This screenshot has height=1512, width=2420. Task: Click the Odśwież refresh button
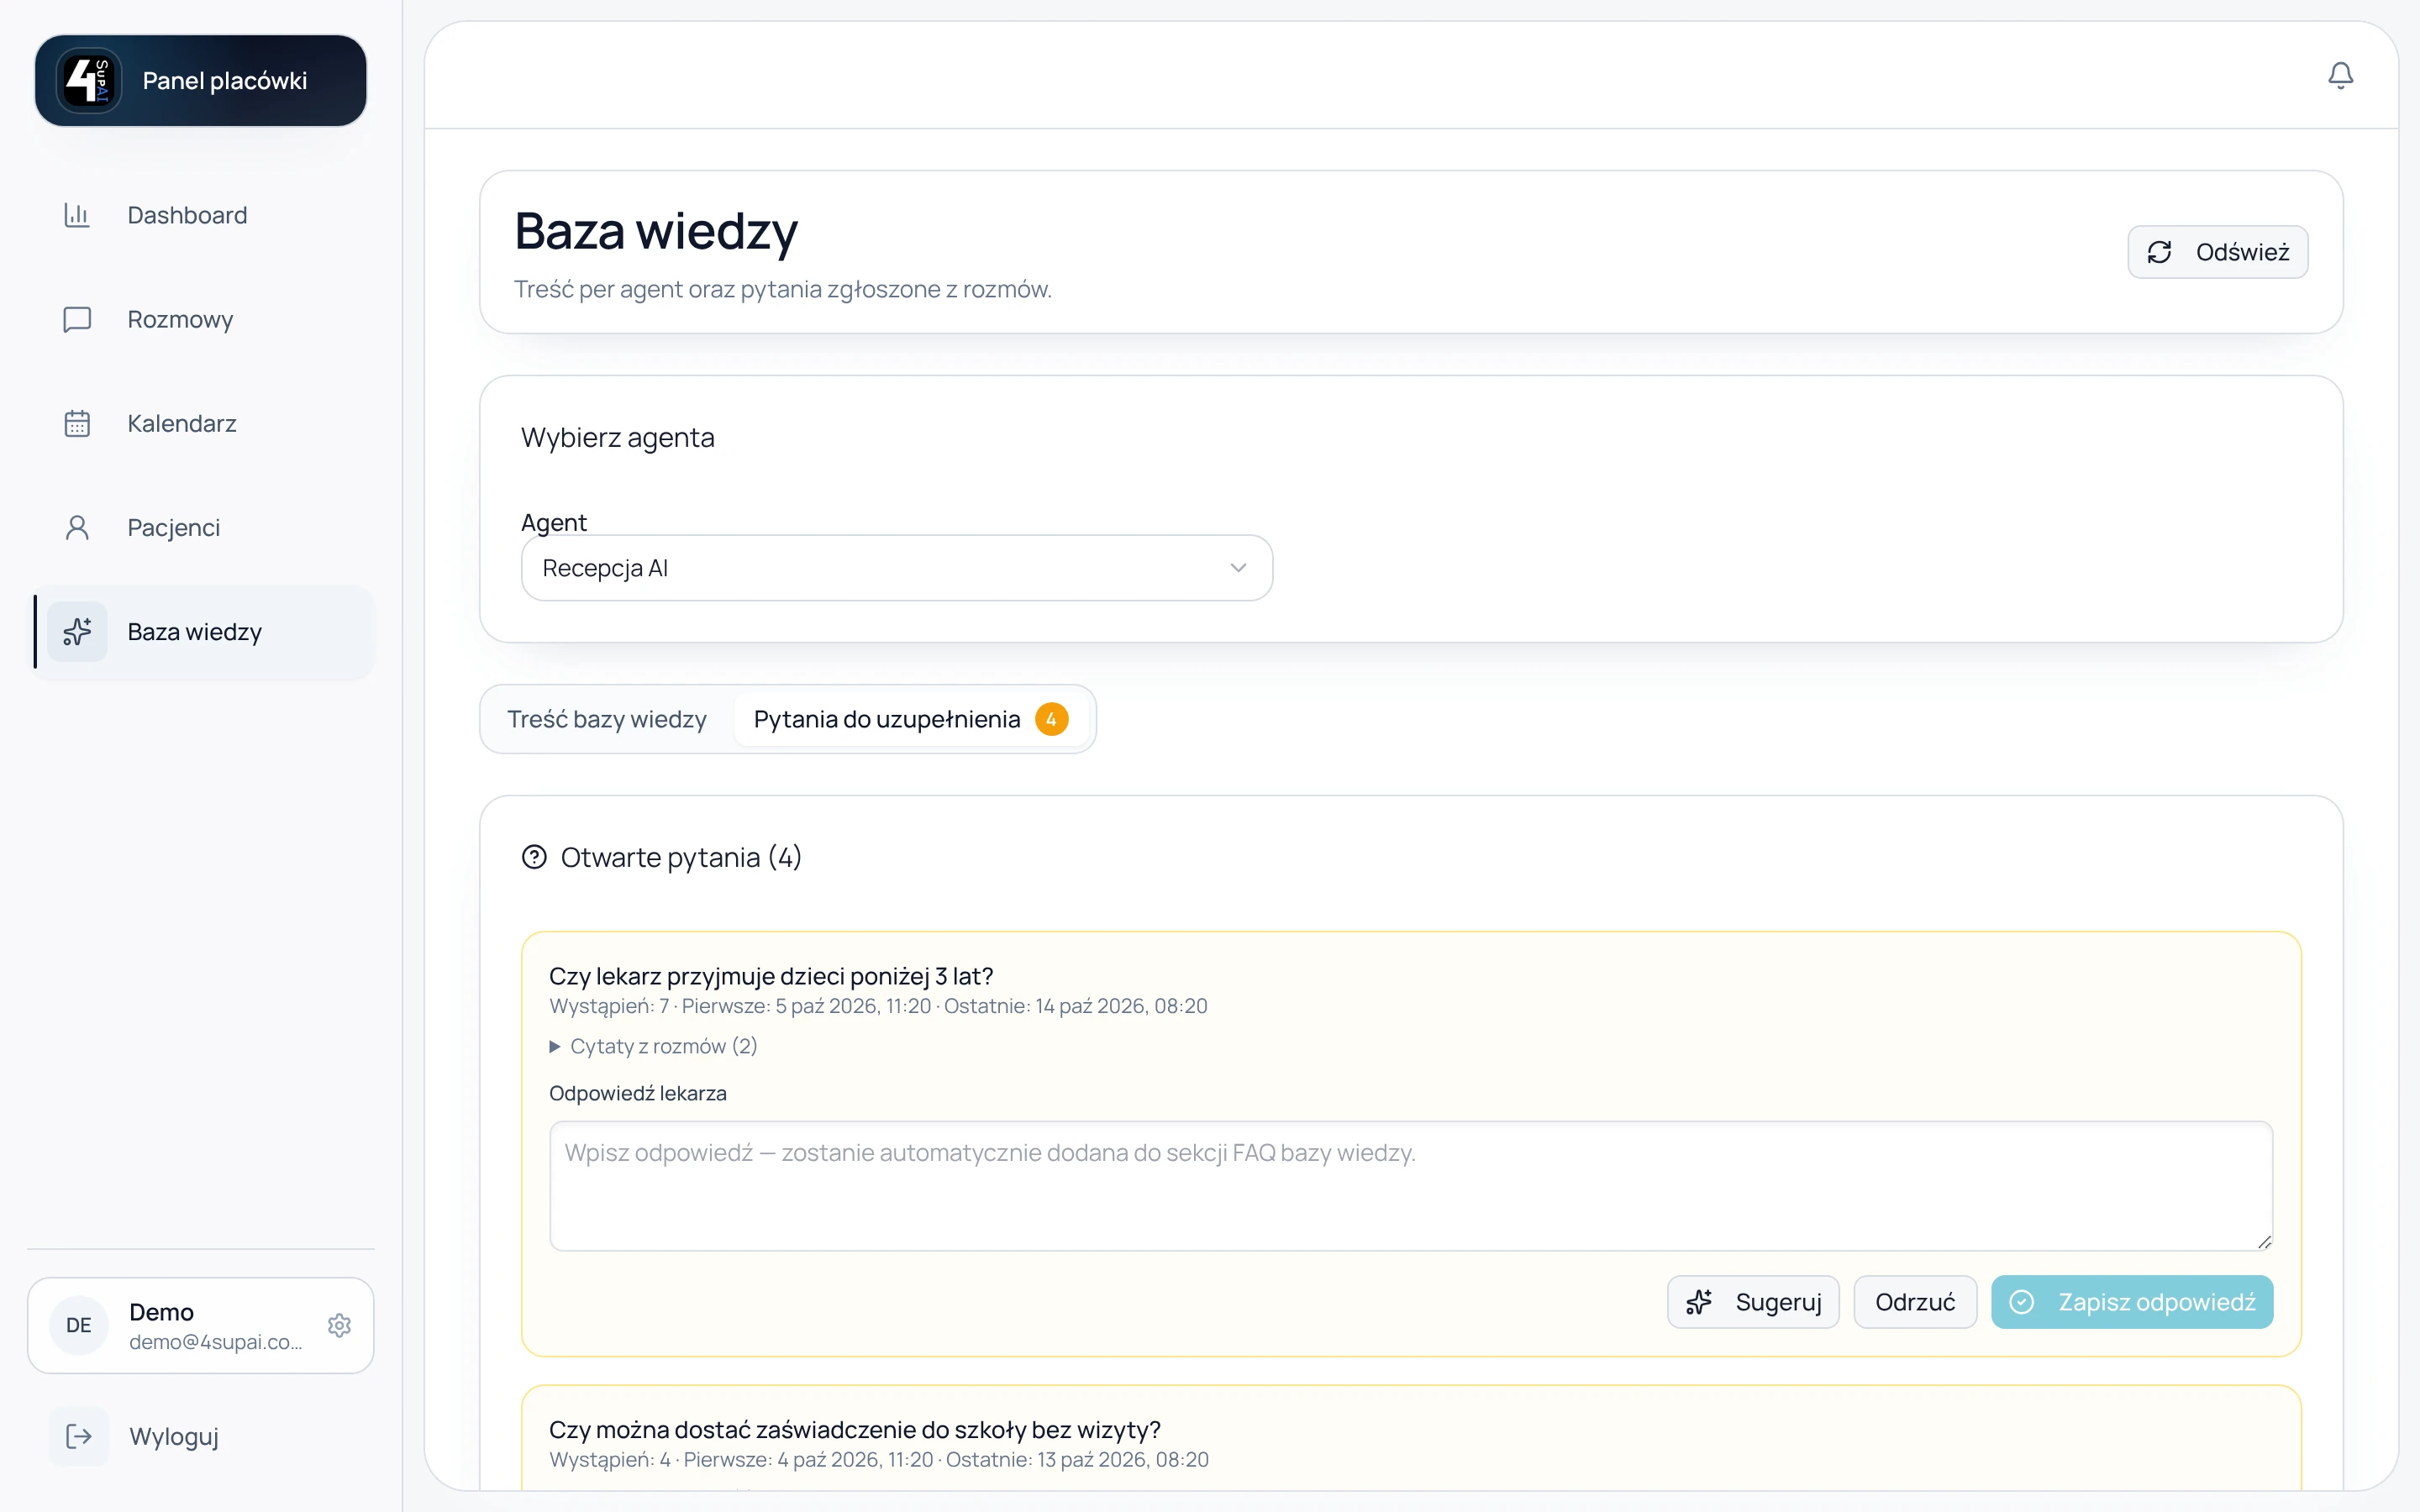pos(2217,252)
